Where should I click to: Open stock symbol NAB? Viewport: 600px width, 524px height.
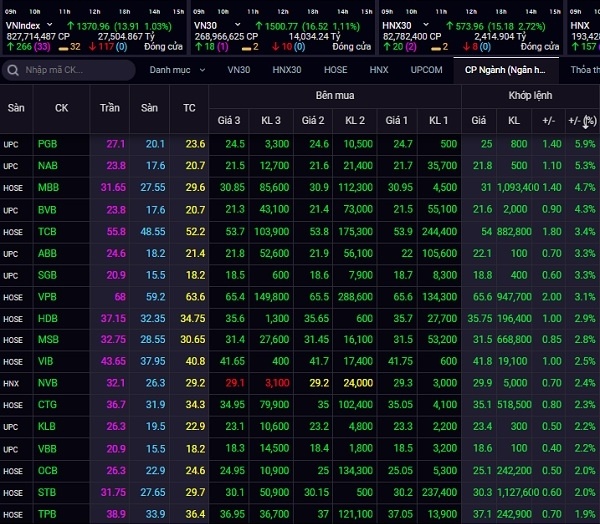(47, 166)
